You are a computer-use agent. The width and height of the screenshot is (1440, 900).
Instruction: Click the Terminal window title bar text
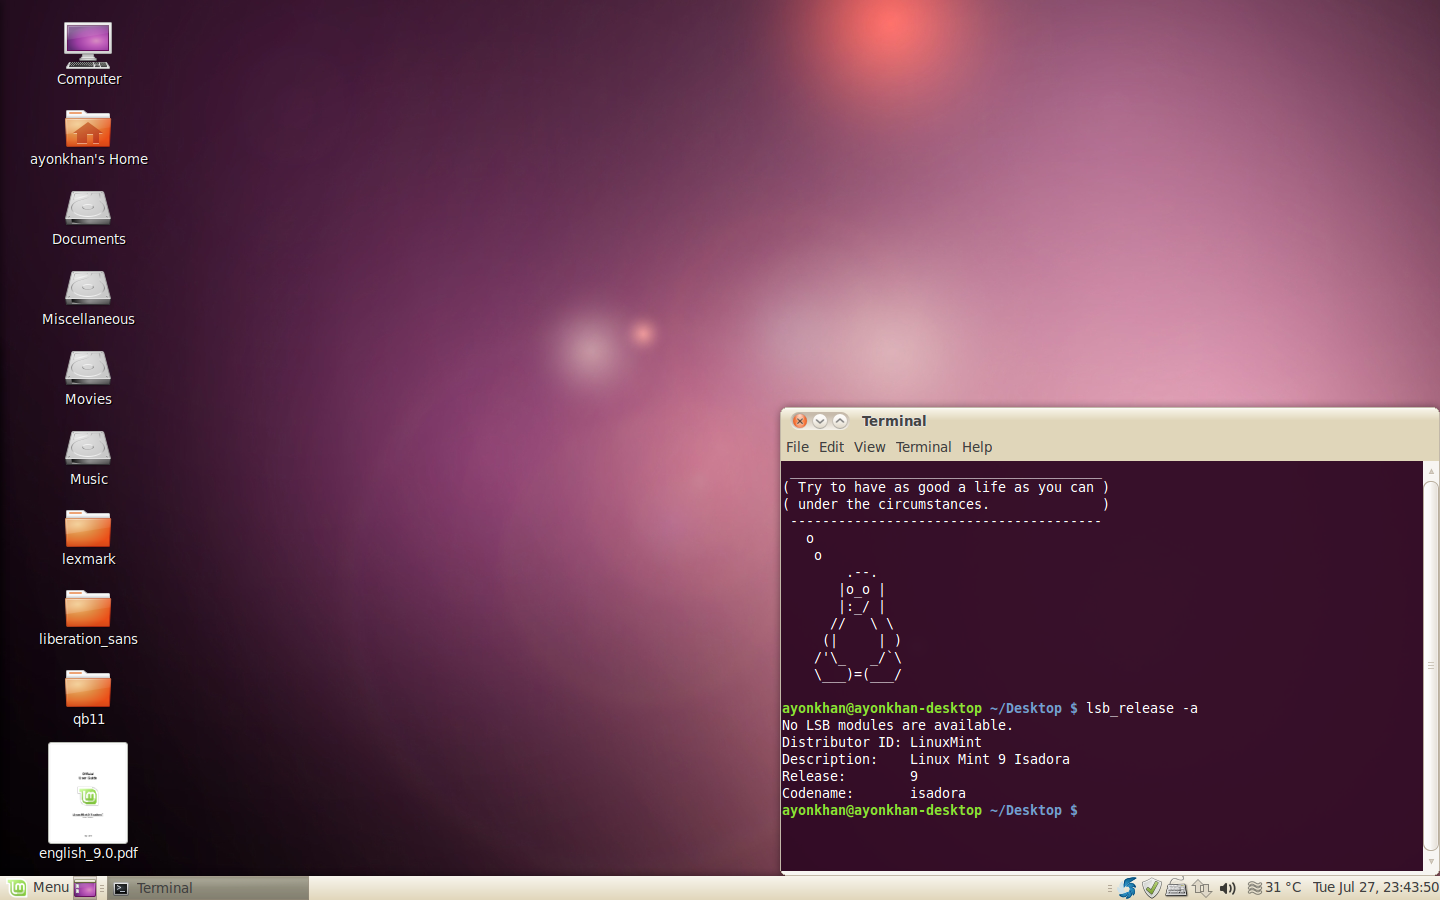coord(894,421)
